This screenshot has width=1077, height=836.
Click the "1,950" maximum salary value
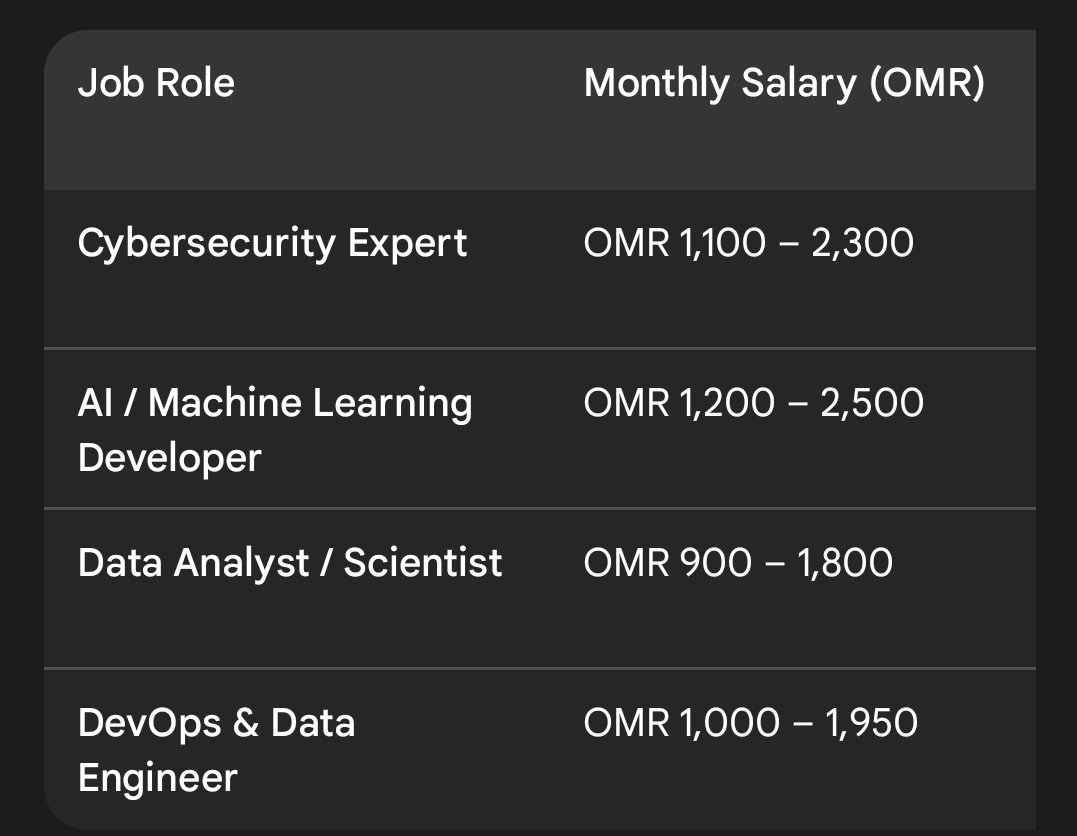[x=871, y=723]
